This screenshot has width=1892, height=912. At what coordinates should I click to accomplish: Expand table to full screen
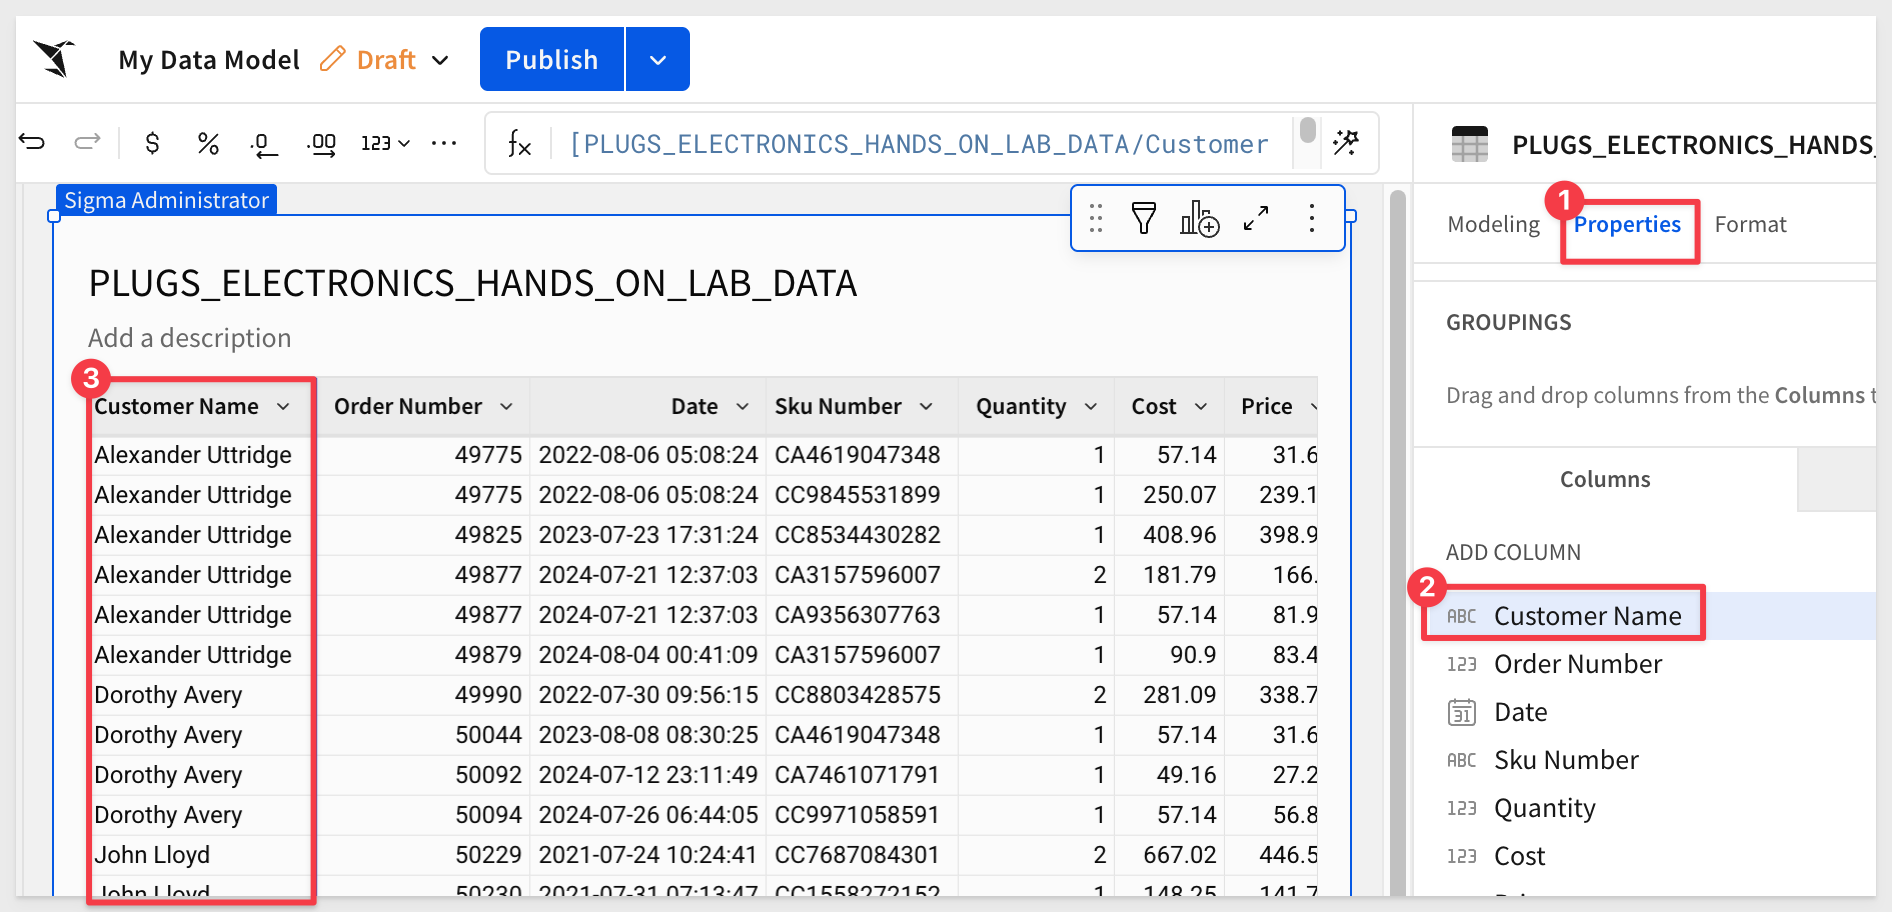point(1256,218)
